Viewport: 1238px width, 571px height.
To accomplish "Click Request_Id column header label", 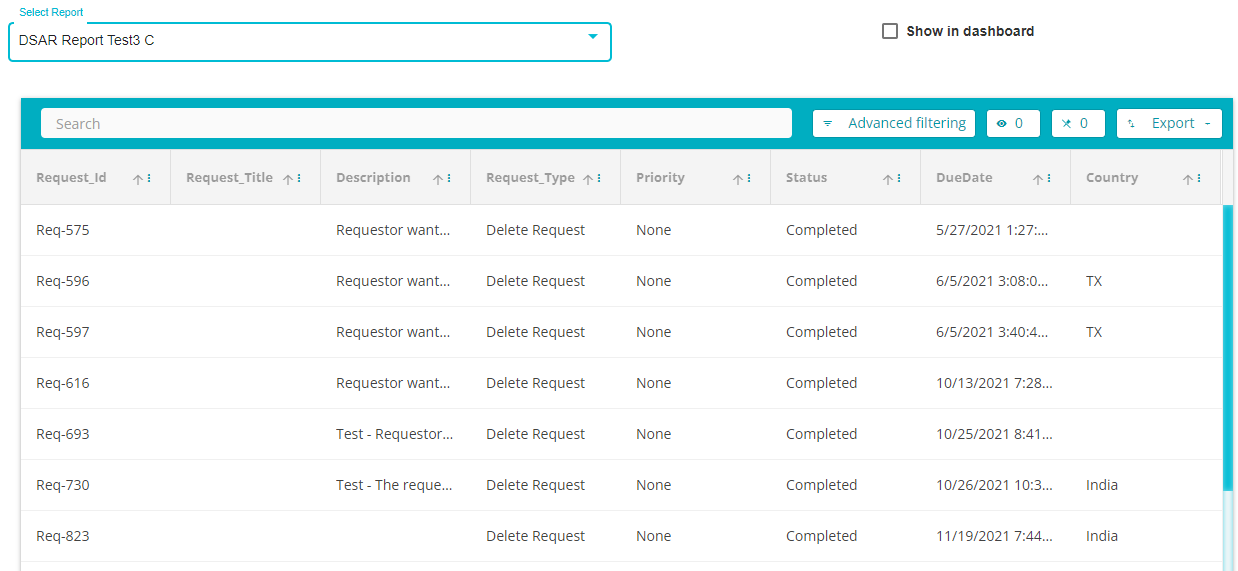I will pyautogui.click(x=71, y=178).
